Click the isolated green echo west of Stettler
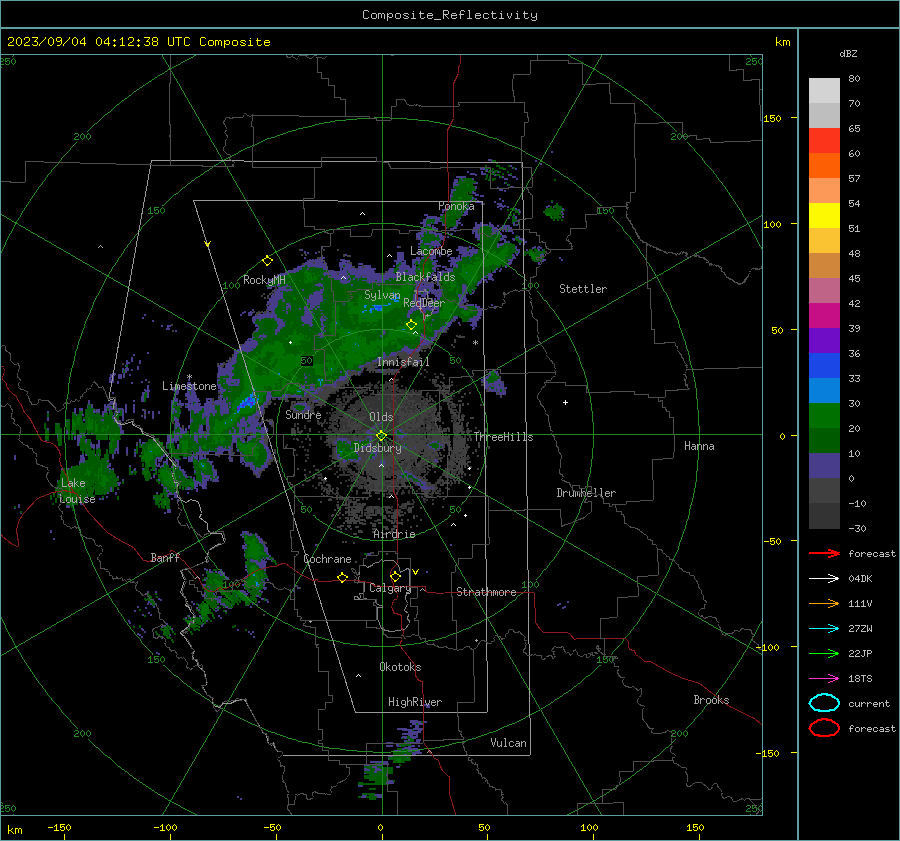 [537, 254]
